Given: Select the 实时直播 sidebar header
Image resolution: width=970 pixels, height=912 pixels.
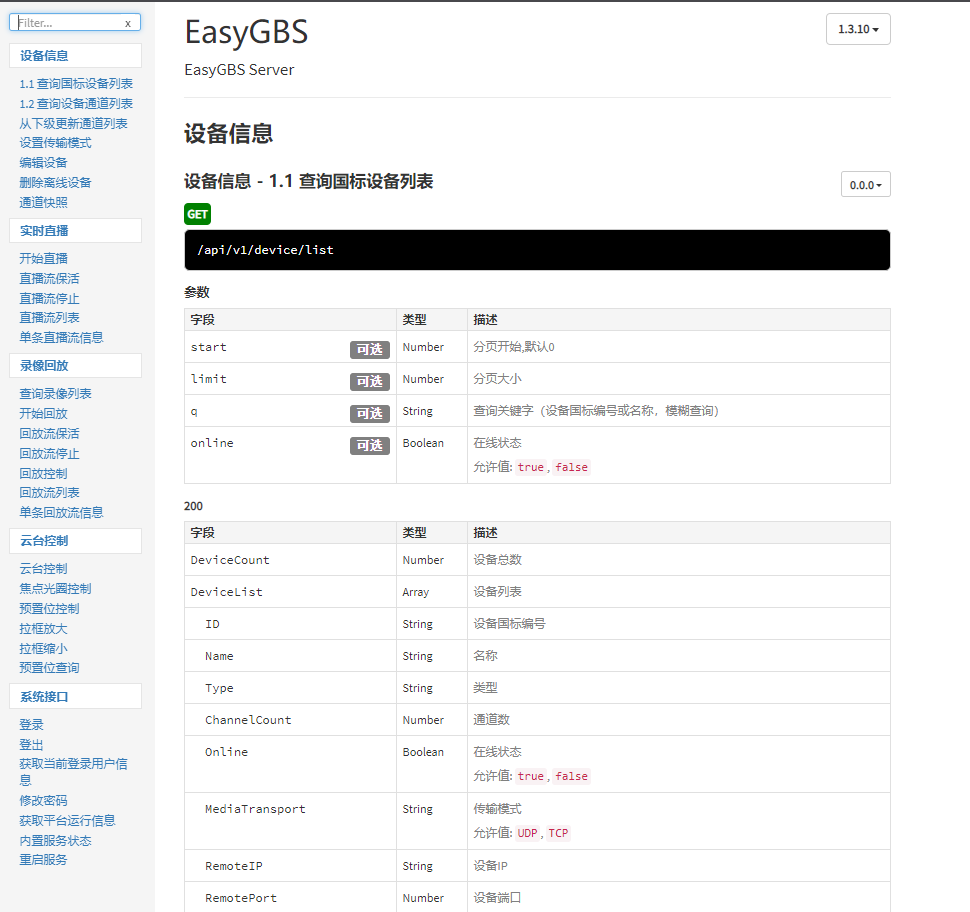Looking at the screenshot, I should pos(75,231).
